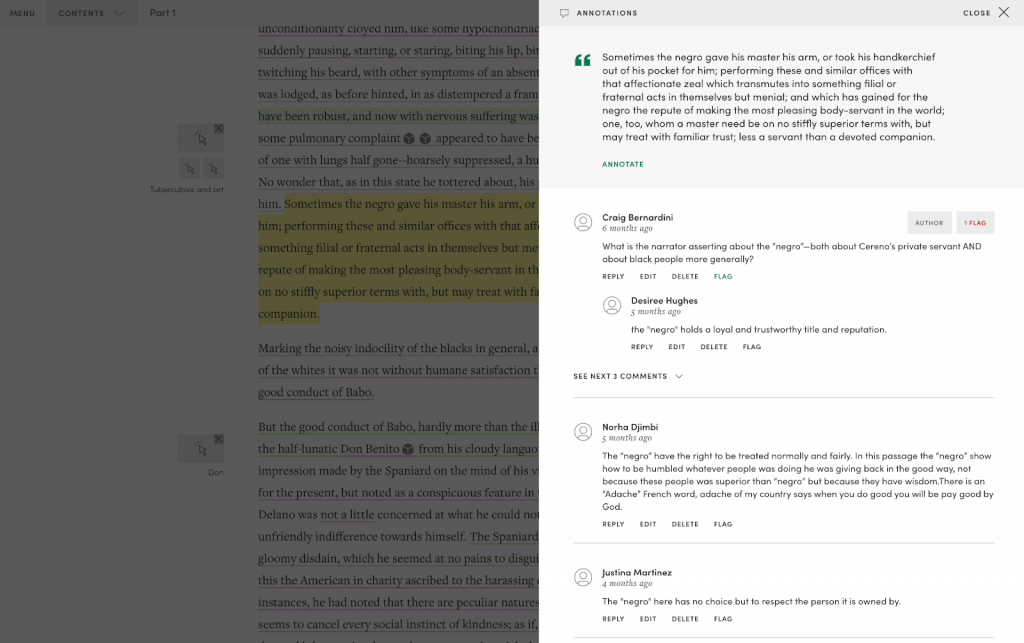Edit Craig Bernardini's comment
Viewport: 1024px width, 643px height.
[648, 277]
